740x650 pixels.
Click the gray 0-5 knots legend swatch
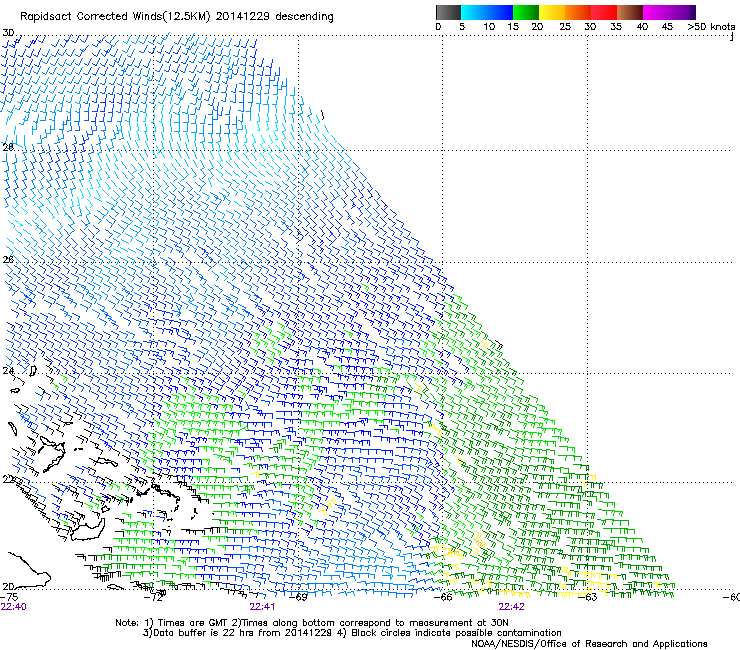(448, 12)
